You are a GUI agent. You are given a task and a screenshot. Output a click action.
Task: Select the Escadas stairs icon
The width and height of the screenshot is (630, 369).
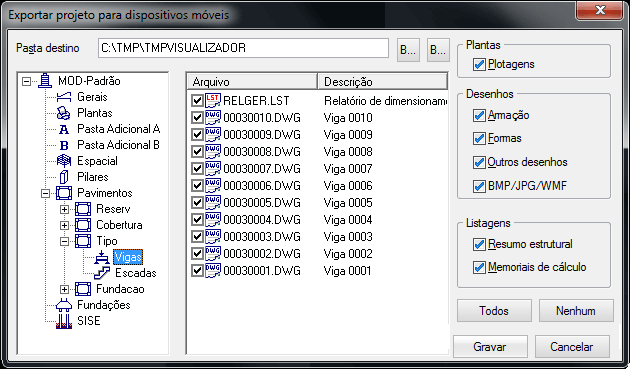coord(102,273)
